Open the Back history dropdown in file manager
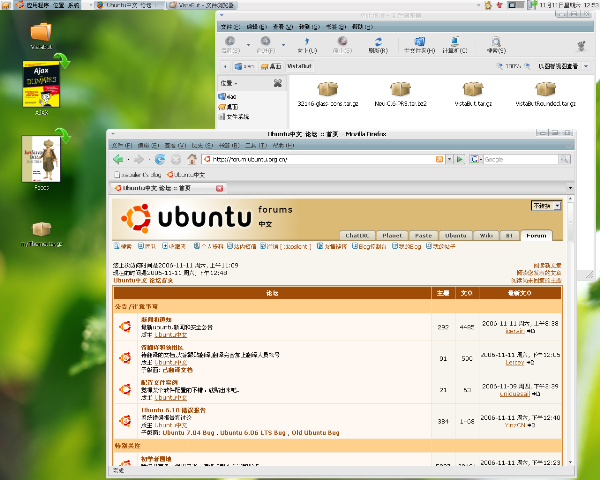 click(x=248, y=45)
